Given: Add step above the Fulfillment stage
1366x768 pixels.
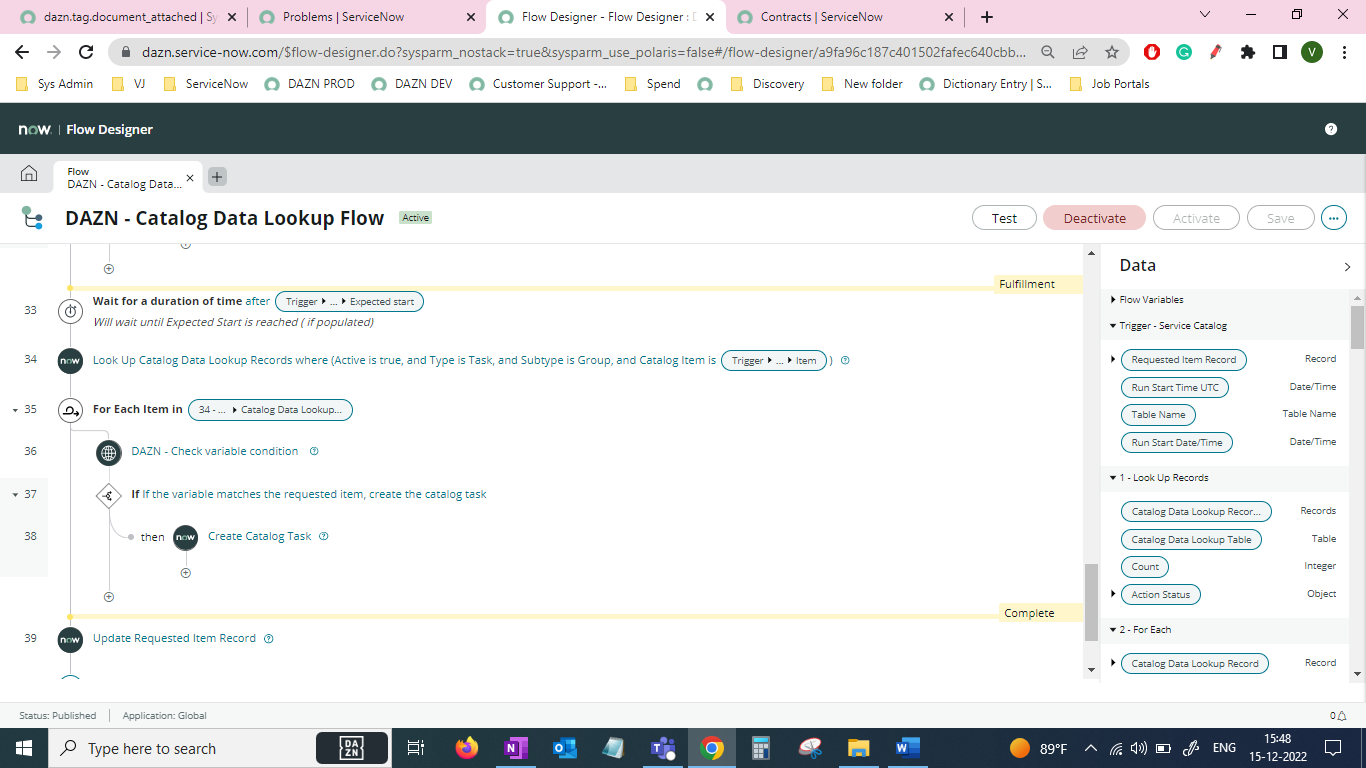Looking at the screenshot, I should (109, 269).
